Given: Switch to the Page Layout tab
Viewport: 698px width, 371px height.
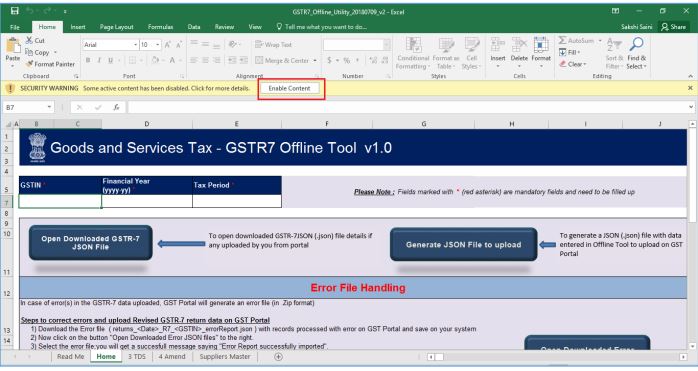Looking at the screenshot, I should tap(117, 27).
